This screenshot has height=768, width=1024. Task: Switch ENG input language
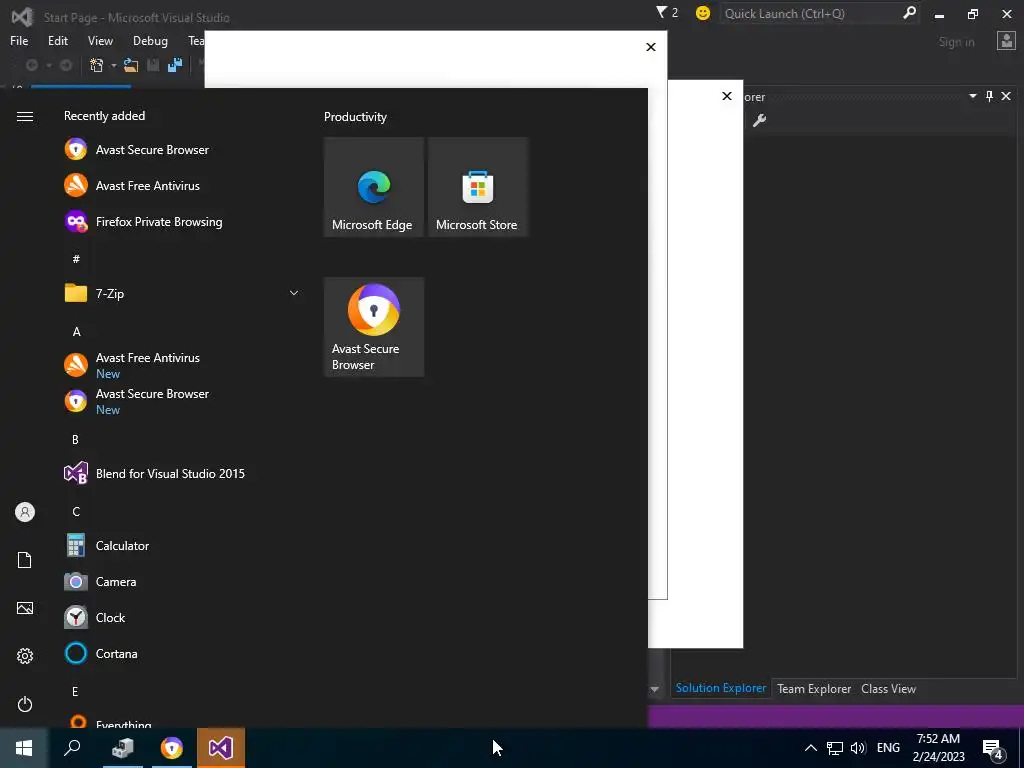(888, 748)
